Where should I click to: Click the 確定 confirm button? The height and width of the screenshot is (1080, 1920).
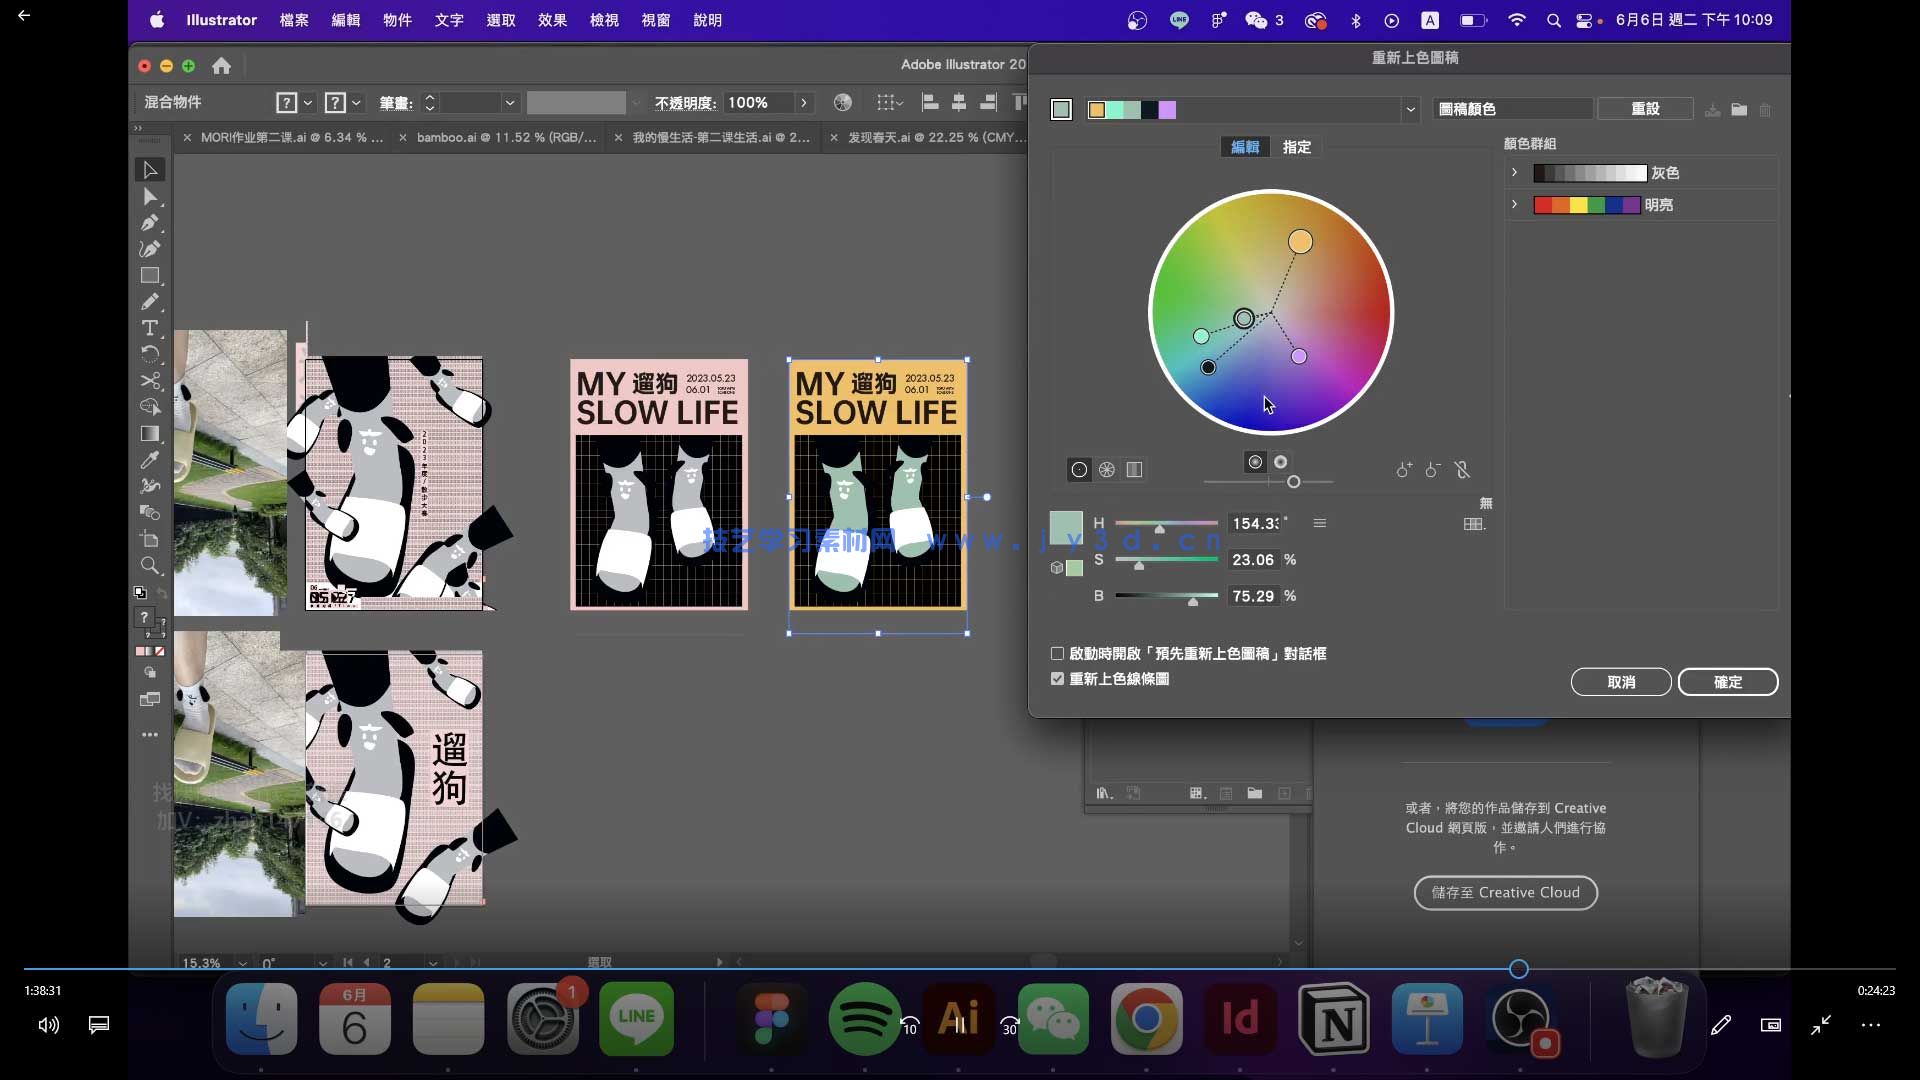point(1727,682)
